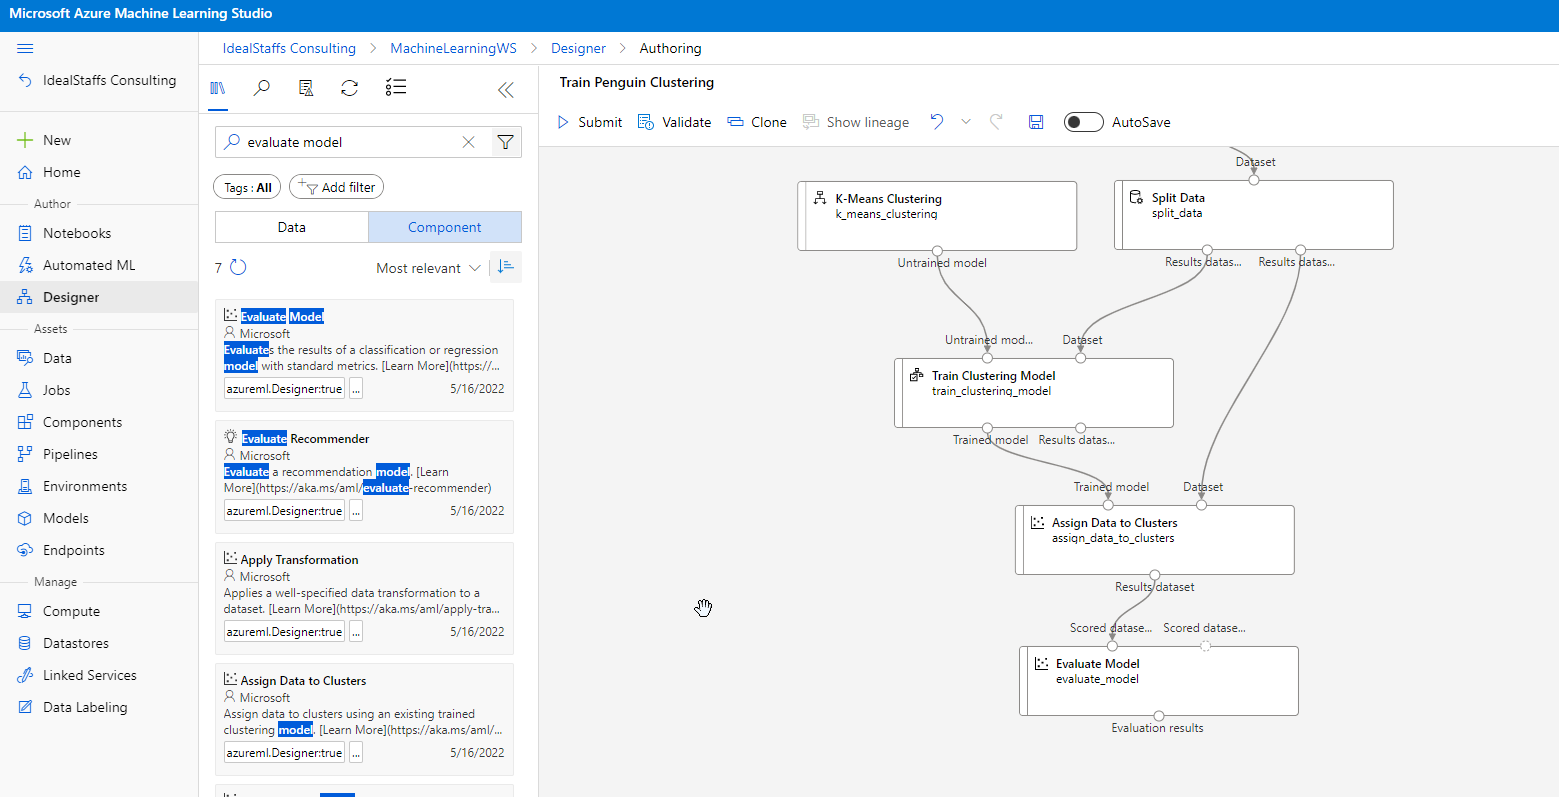Clear the evaluate model search text
1559x797 pixels.
point(468,142)
